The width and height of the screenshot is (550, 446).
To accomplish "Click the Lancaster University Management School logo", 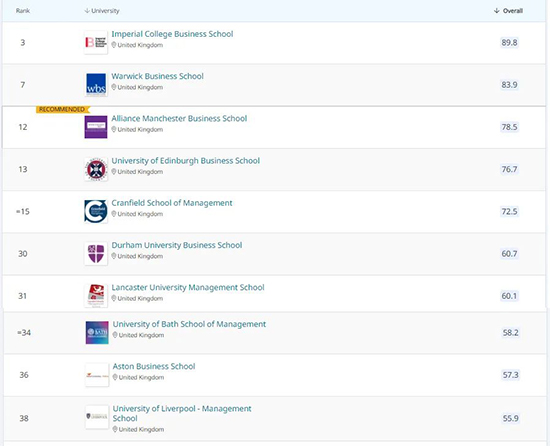I will (96, 296).
